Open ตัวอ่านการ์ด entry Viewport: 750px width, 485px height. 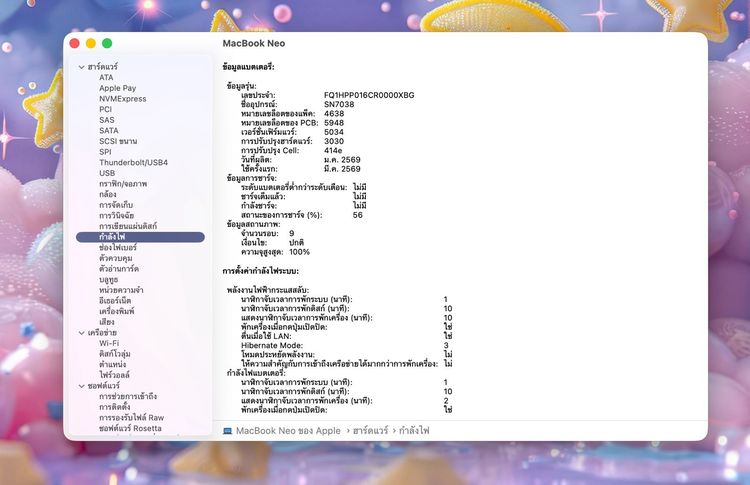(119, 268)
